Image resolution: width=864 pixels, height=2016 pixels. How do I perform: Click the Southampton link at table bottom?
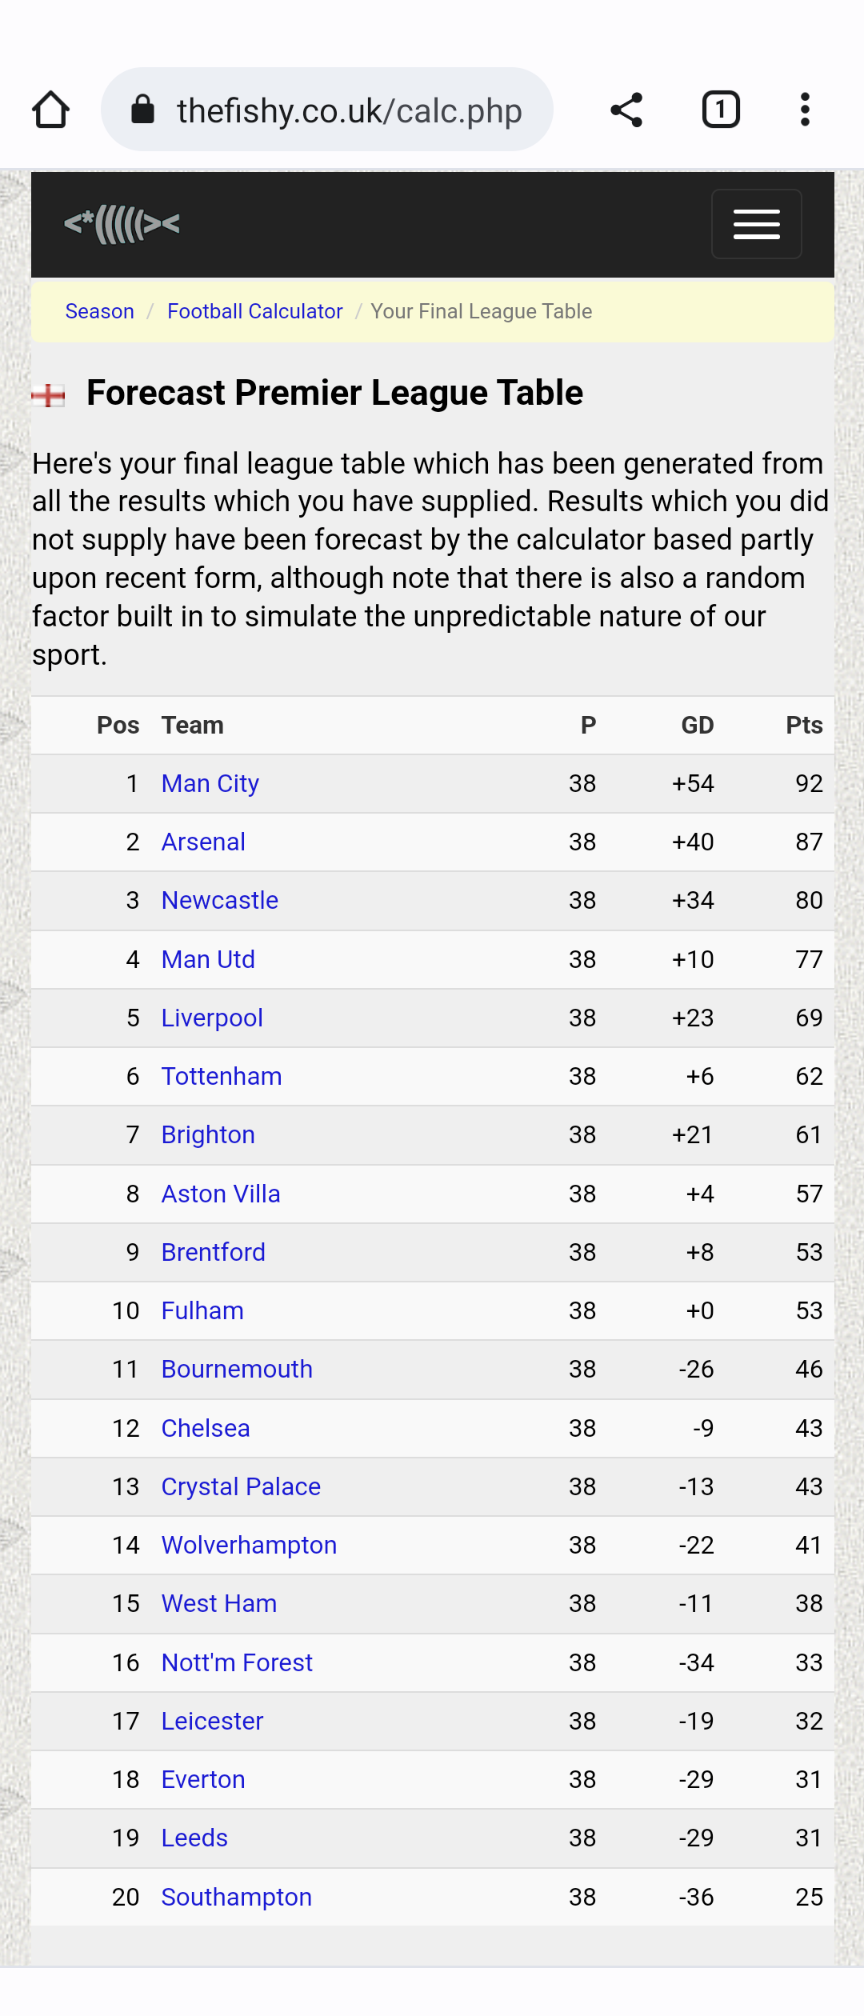pos(236,1898)
